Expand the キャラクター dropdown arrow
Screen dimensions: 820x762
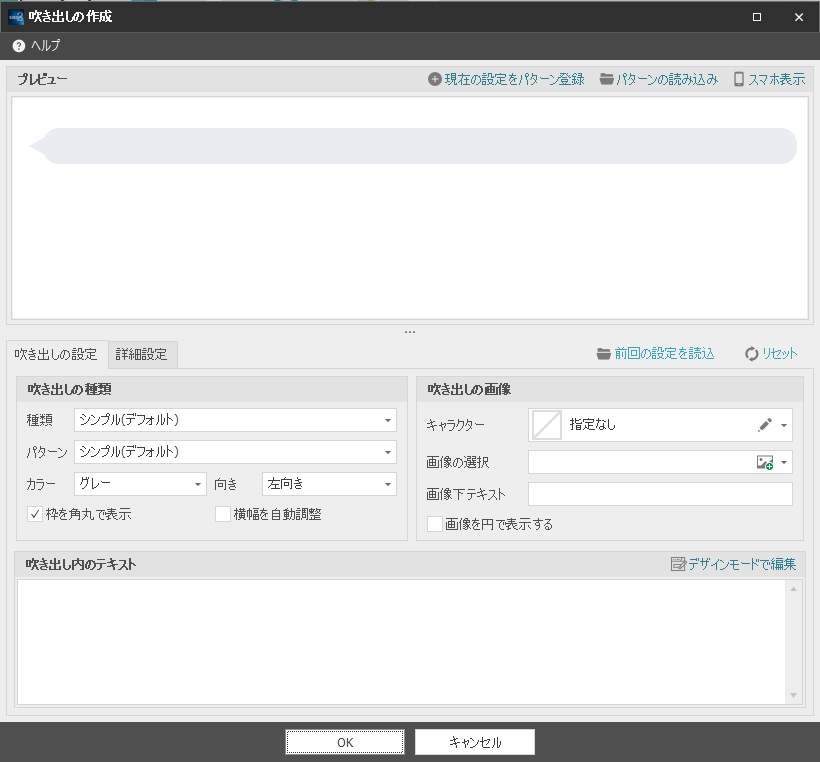coord(784,425)
